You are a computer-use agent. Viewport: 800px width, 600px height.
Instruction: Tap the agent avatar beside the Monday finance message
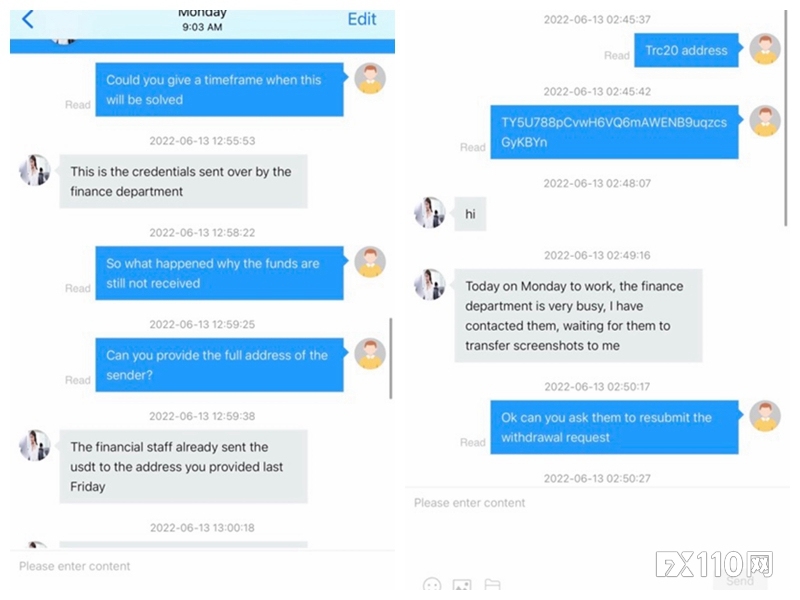coord(430,284)
